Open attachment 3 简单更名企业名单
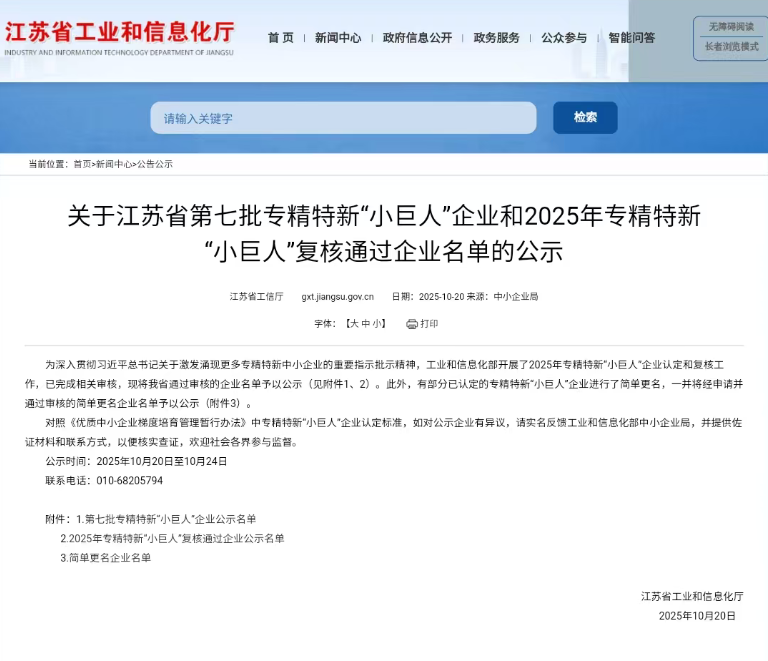Screen dimensions: 768x661 [x=105, y=558]
